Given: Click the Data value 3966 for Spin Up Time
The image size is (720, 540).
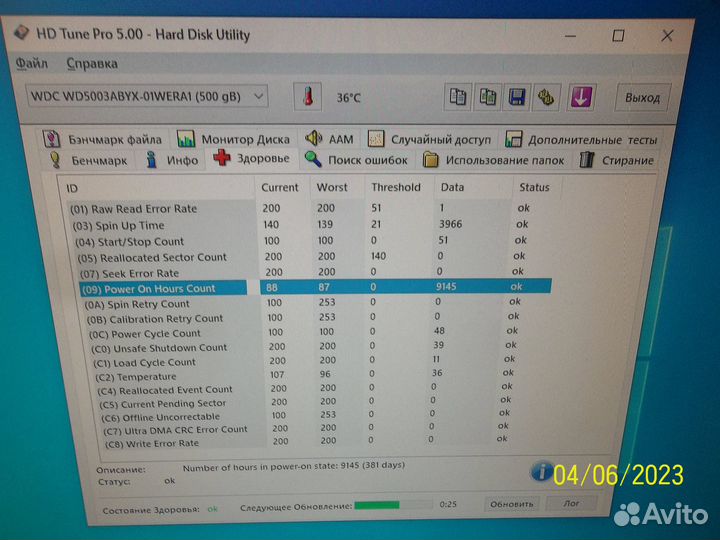Looking at the screenshot, I should click(x=450, y=224).
